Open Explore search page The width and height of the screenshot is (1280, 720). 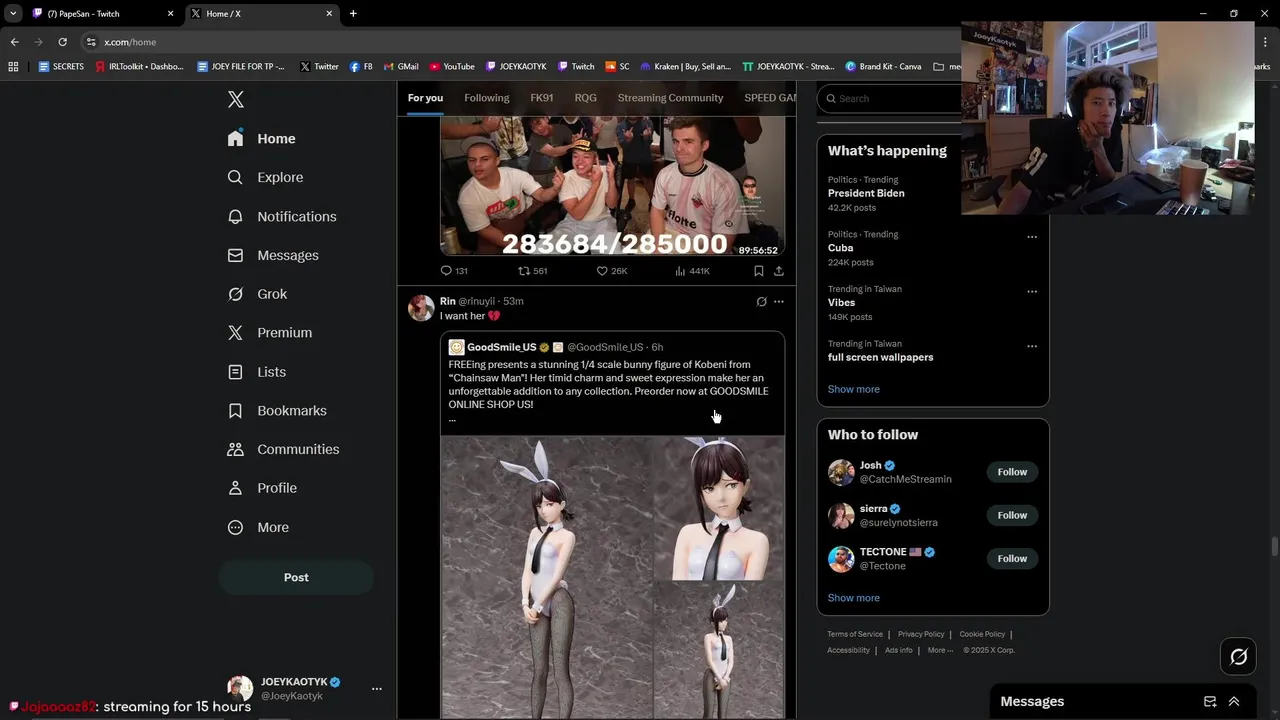[x=266, y=177]
